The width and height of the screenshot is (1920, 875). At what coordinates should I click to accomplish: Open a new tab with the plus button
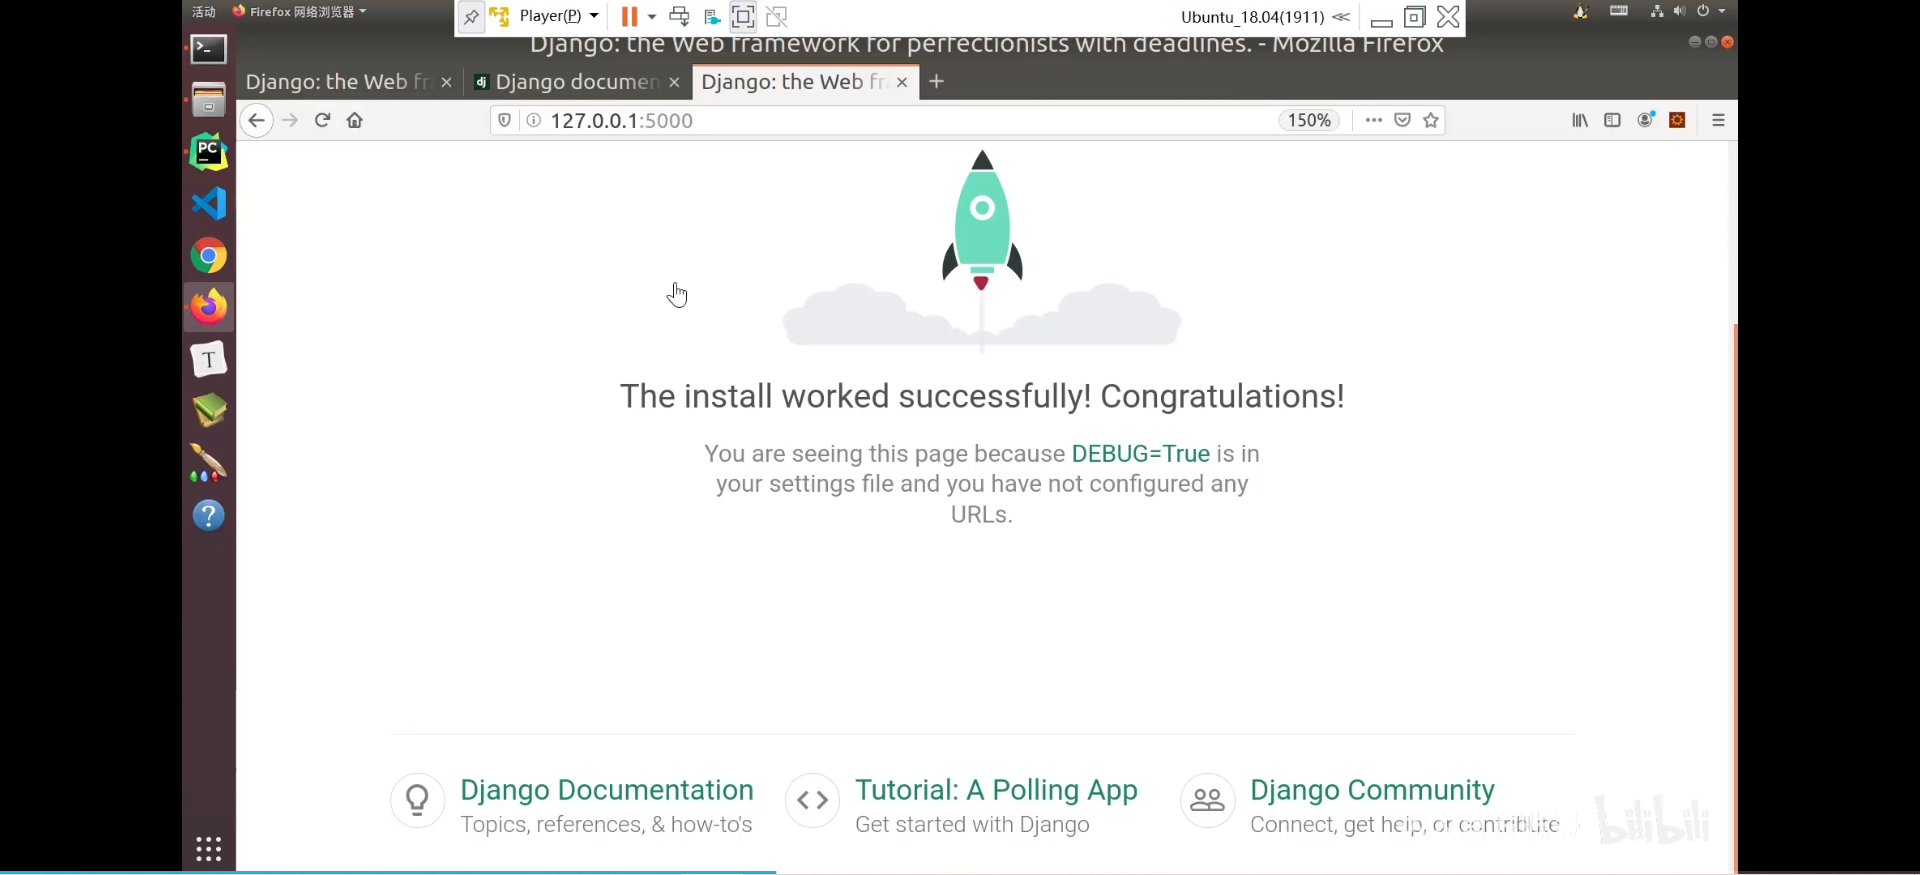(936, 81)
